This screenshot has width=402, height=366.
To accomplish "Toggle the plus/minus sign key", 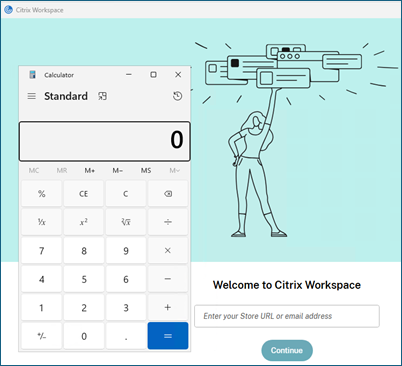I will click(41, 336).
